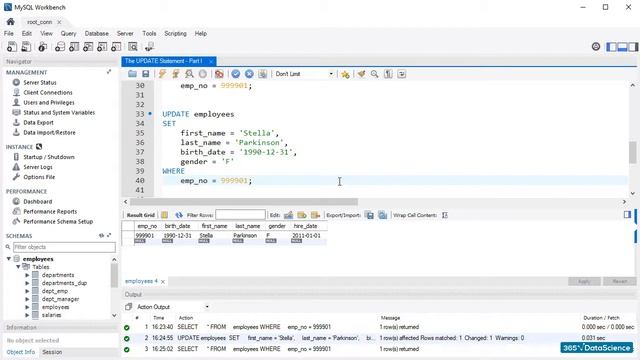
Task: Stop the running query icon
Action: pos(202,74)
